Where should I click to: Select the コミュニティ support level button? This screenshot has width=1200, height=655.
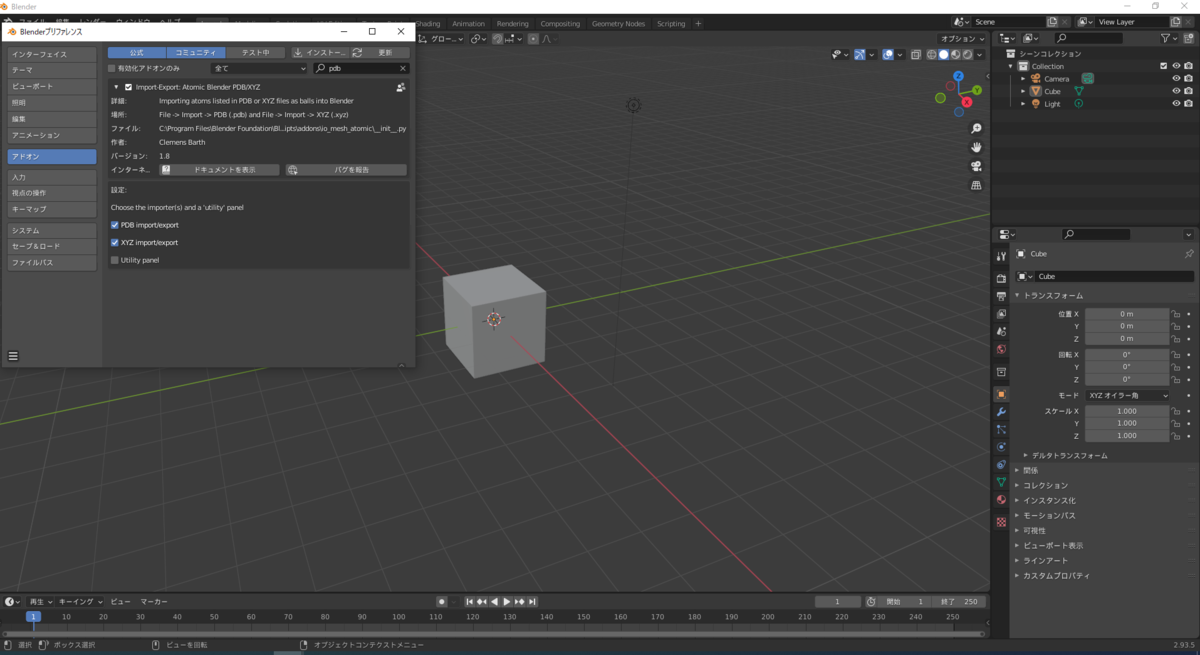point(195,52)
